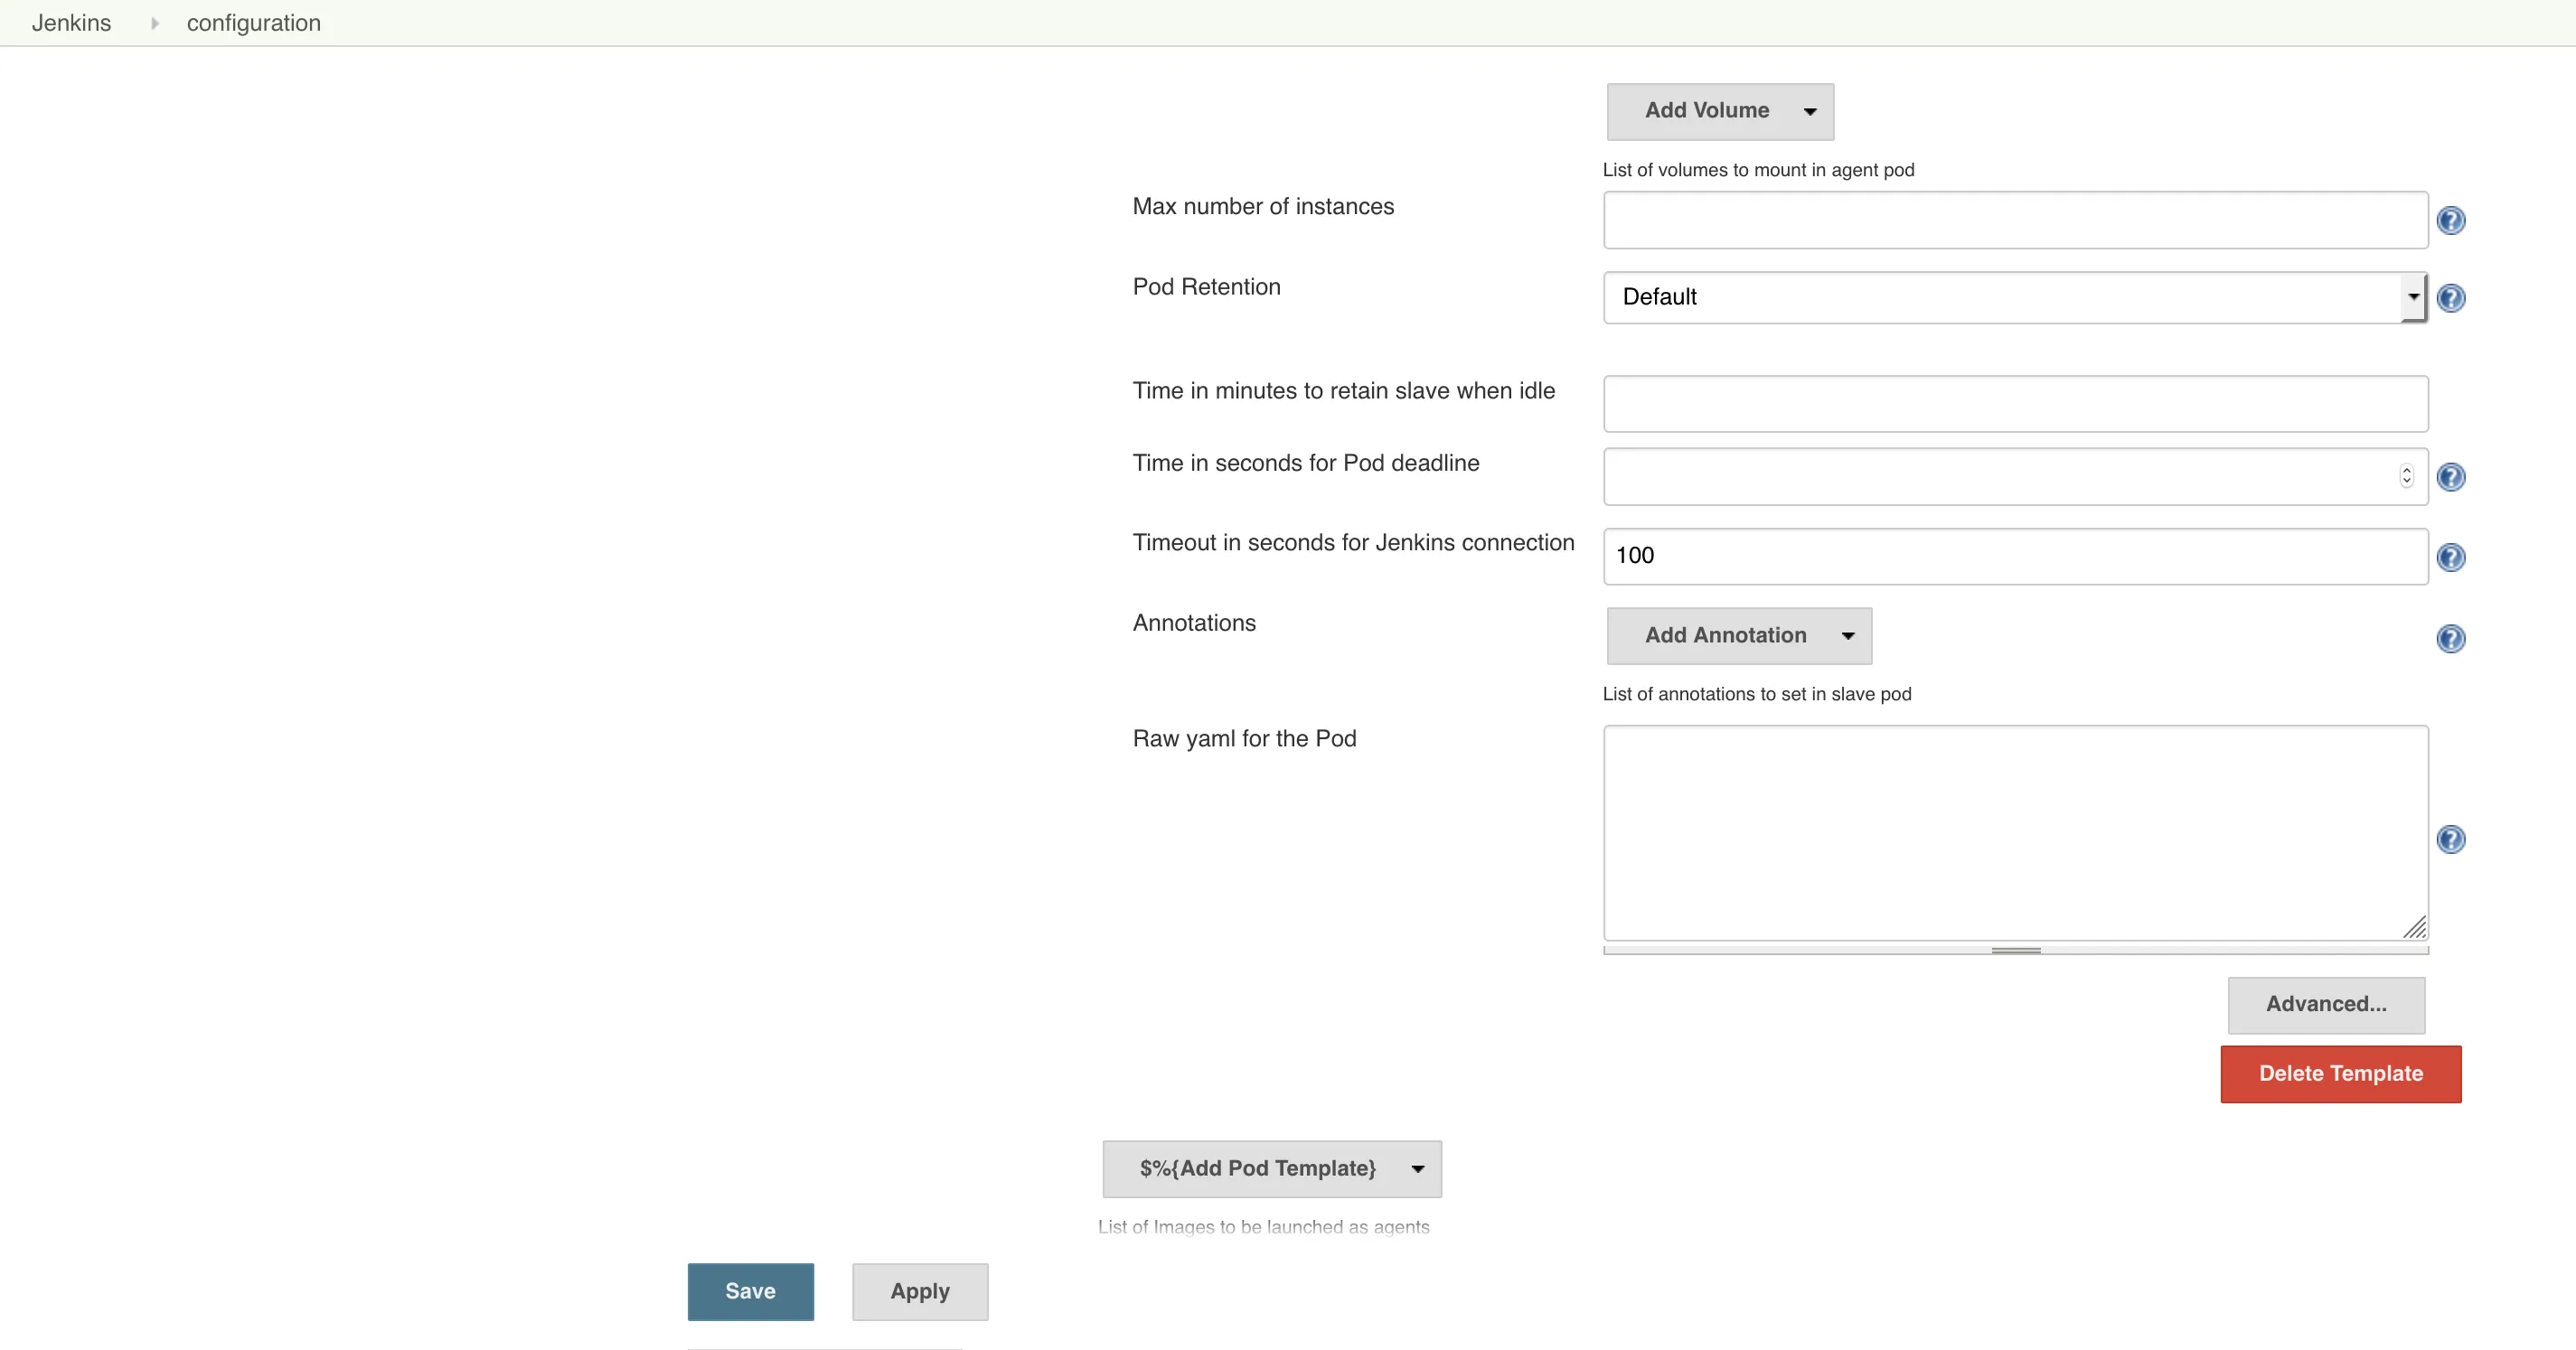Image resolution: width=2576 pixels, height=1350 pixels.
Task: Expand the Add Annotation dropdown
Action: tap(1739, 636)
